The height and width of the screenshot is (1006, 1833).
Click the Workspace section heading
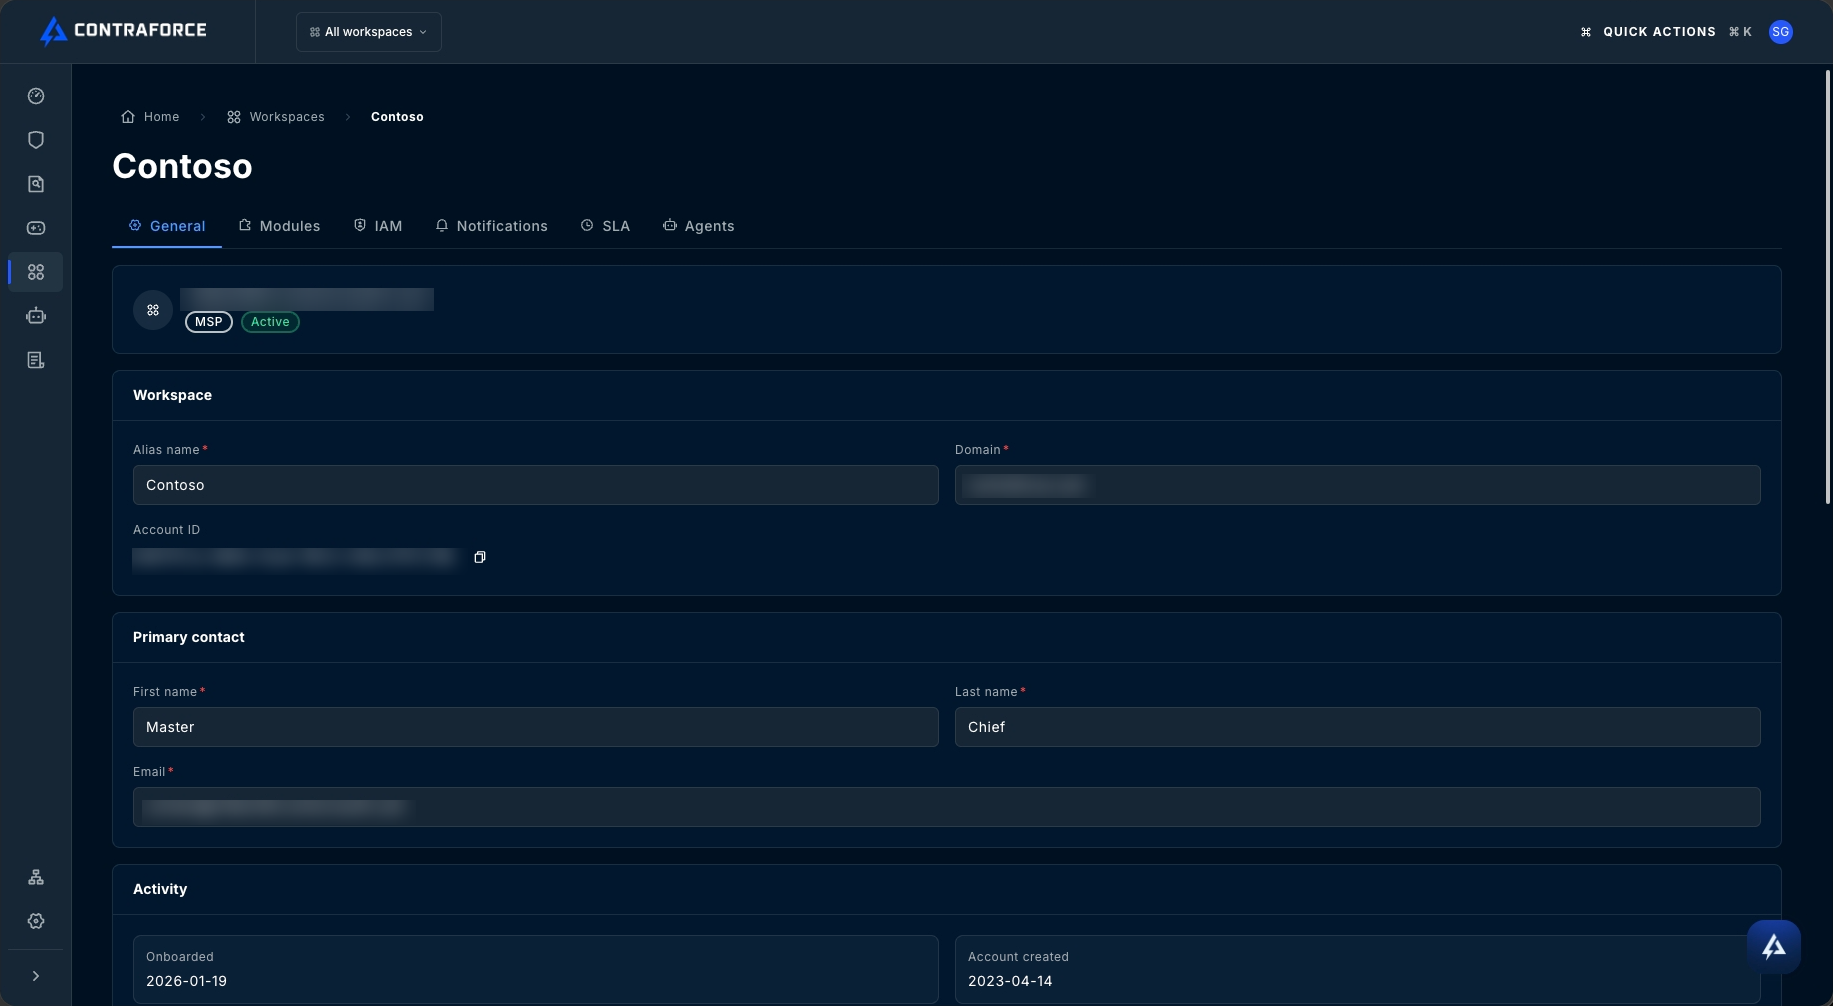click(172, 395)
